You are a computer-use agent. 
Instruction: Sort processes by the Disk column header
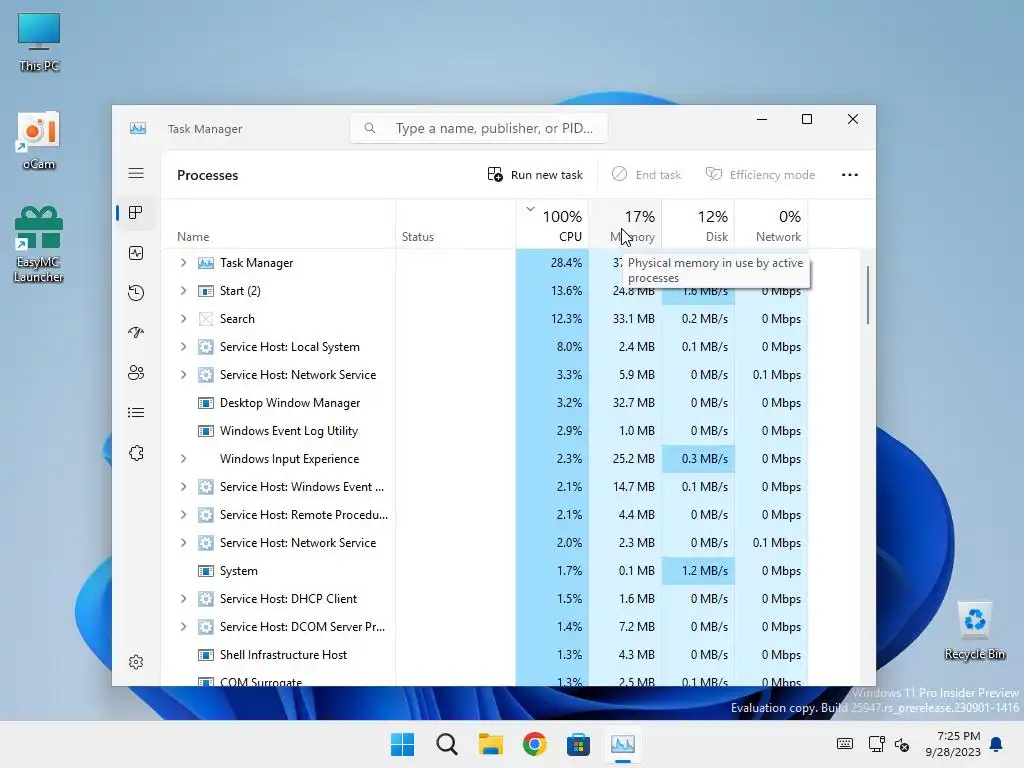tap(699, 225)
